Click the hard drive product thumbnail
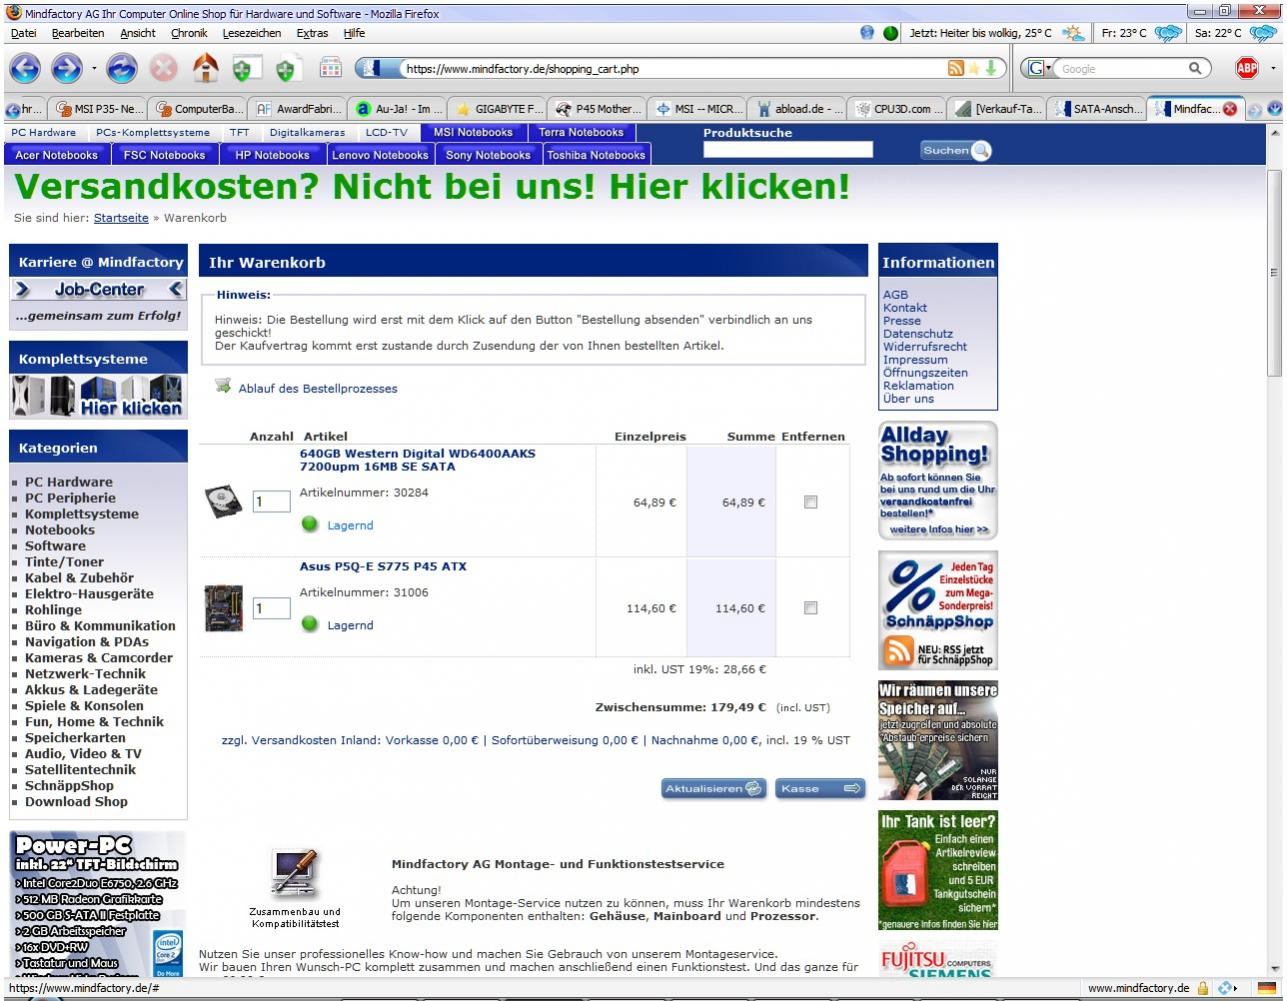The width and height of the screenshot is (1287, 1001). click(x=223, y=501)
